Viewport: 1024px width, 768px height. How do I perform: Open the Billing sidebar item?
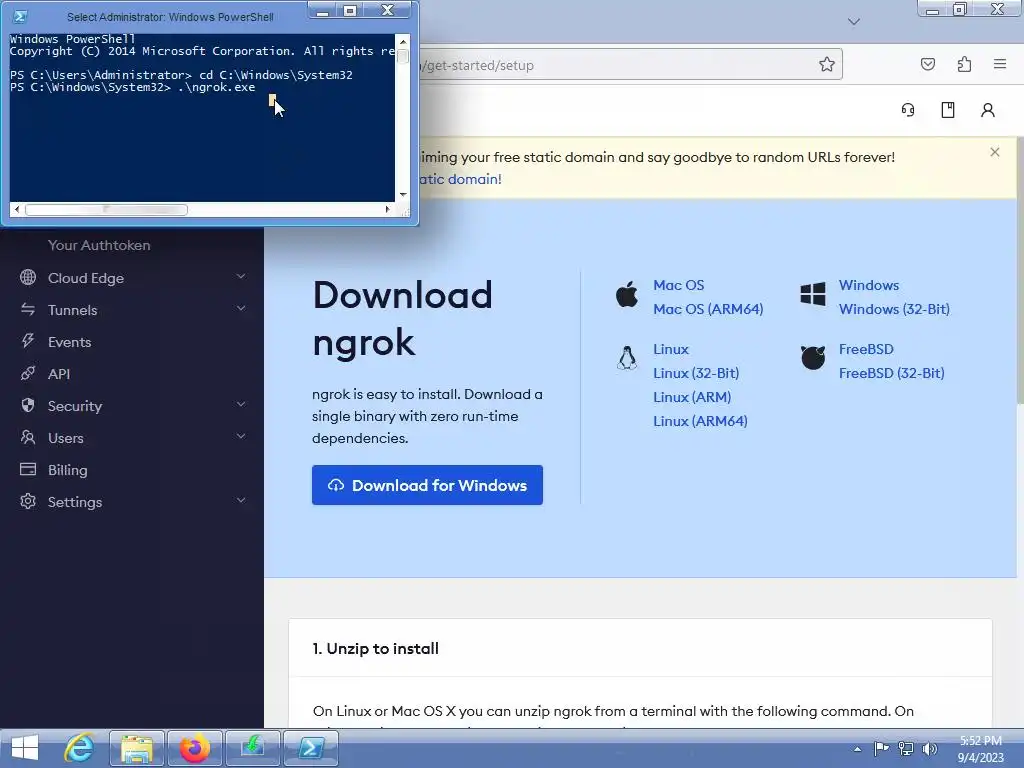[x=67, y=470]
